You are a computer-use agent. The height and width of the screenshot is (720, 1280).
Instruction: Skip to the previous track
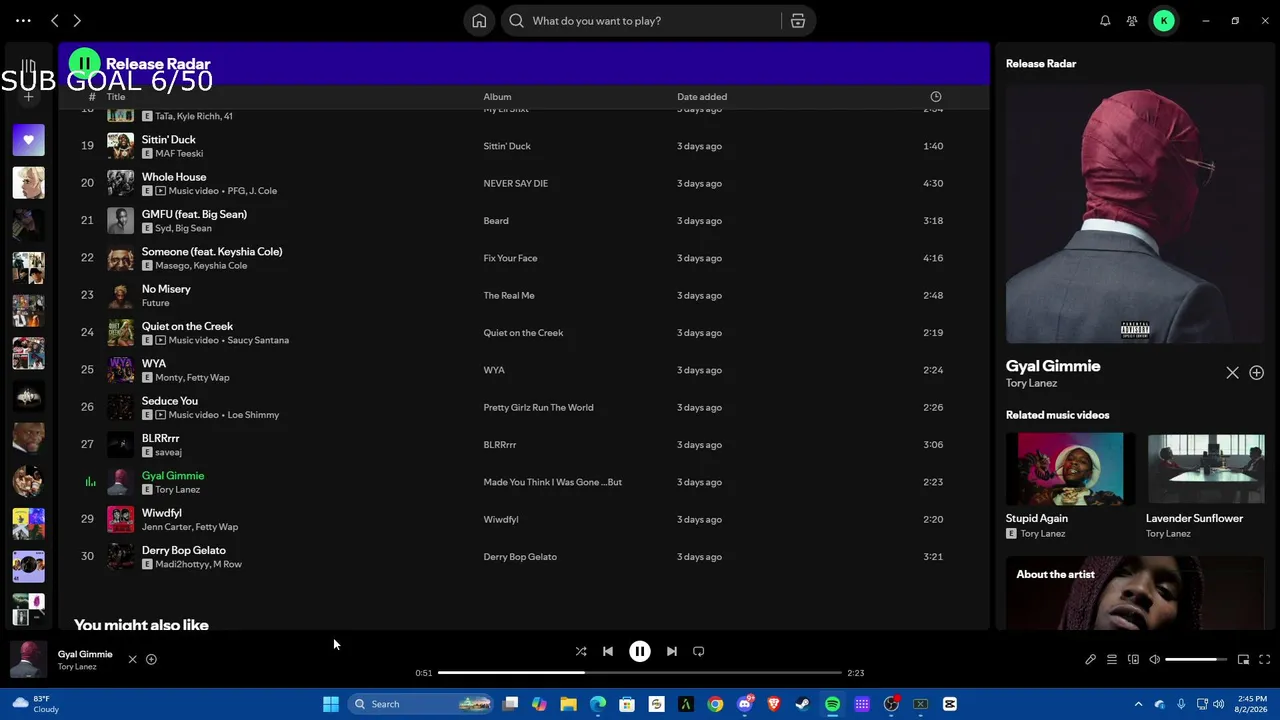[608, 652]
